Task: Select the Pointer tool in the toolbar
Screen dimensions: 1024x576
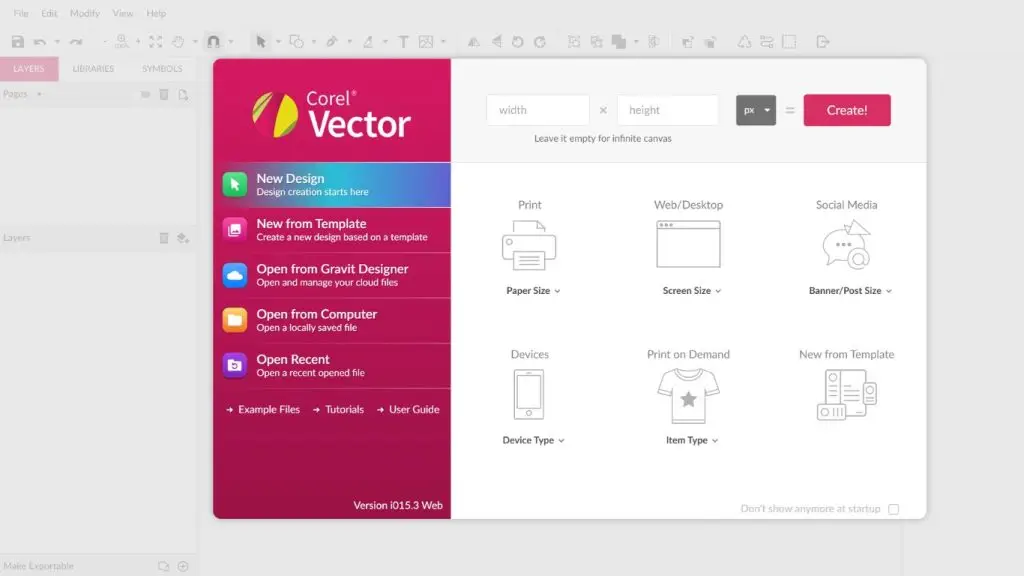Action: (263, 42)
